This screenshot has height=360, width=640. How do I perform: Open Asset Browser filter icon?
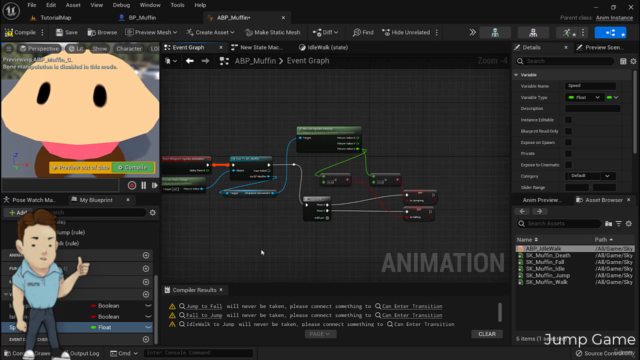(x=619, y=224)
